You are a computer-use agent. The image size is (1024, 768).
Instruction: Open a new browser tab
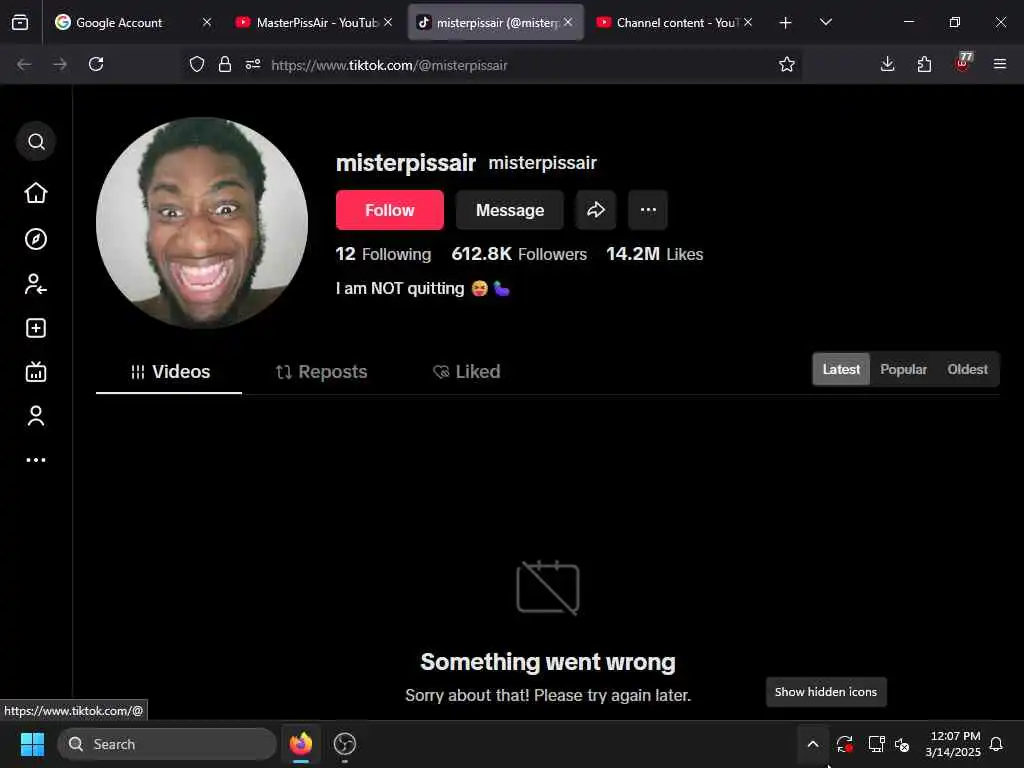(786, 23)
